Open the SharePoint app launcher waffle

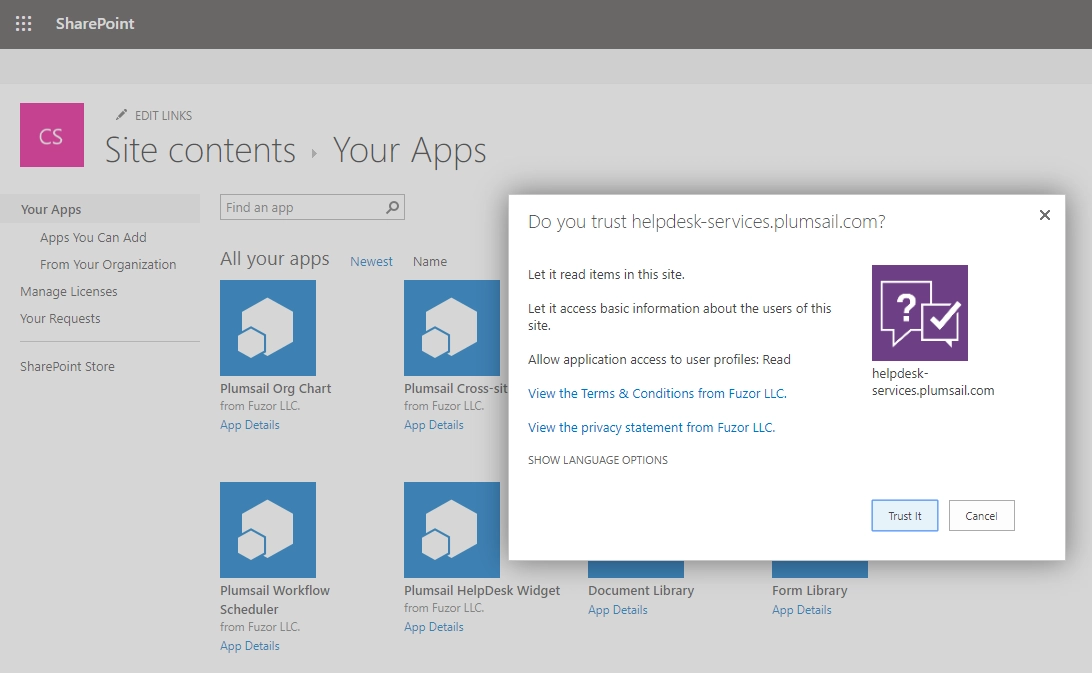pos(24,24)
